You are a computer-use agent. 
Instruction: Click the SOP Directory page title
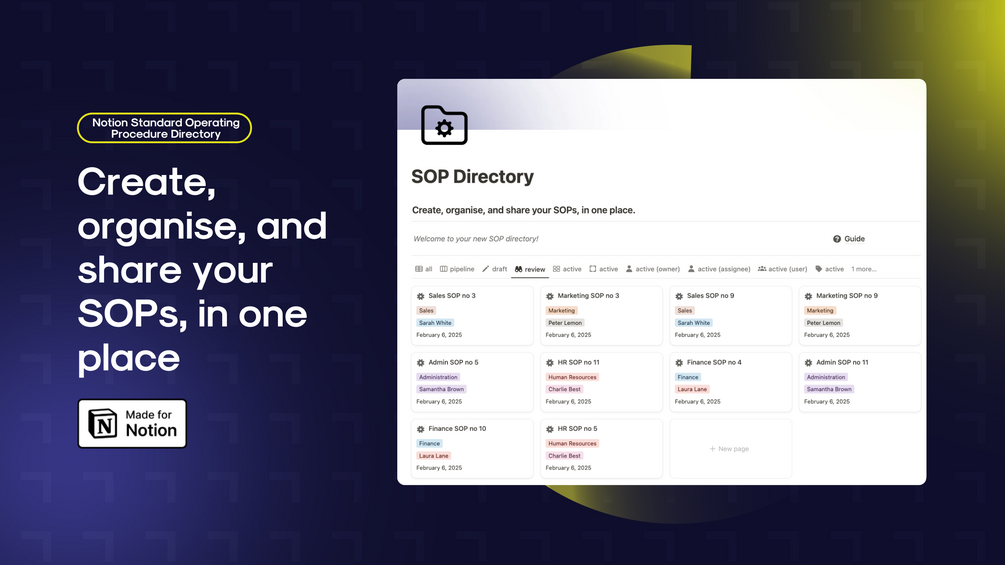tap(472, 177)
